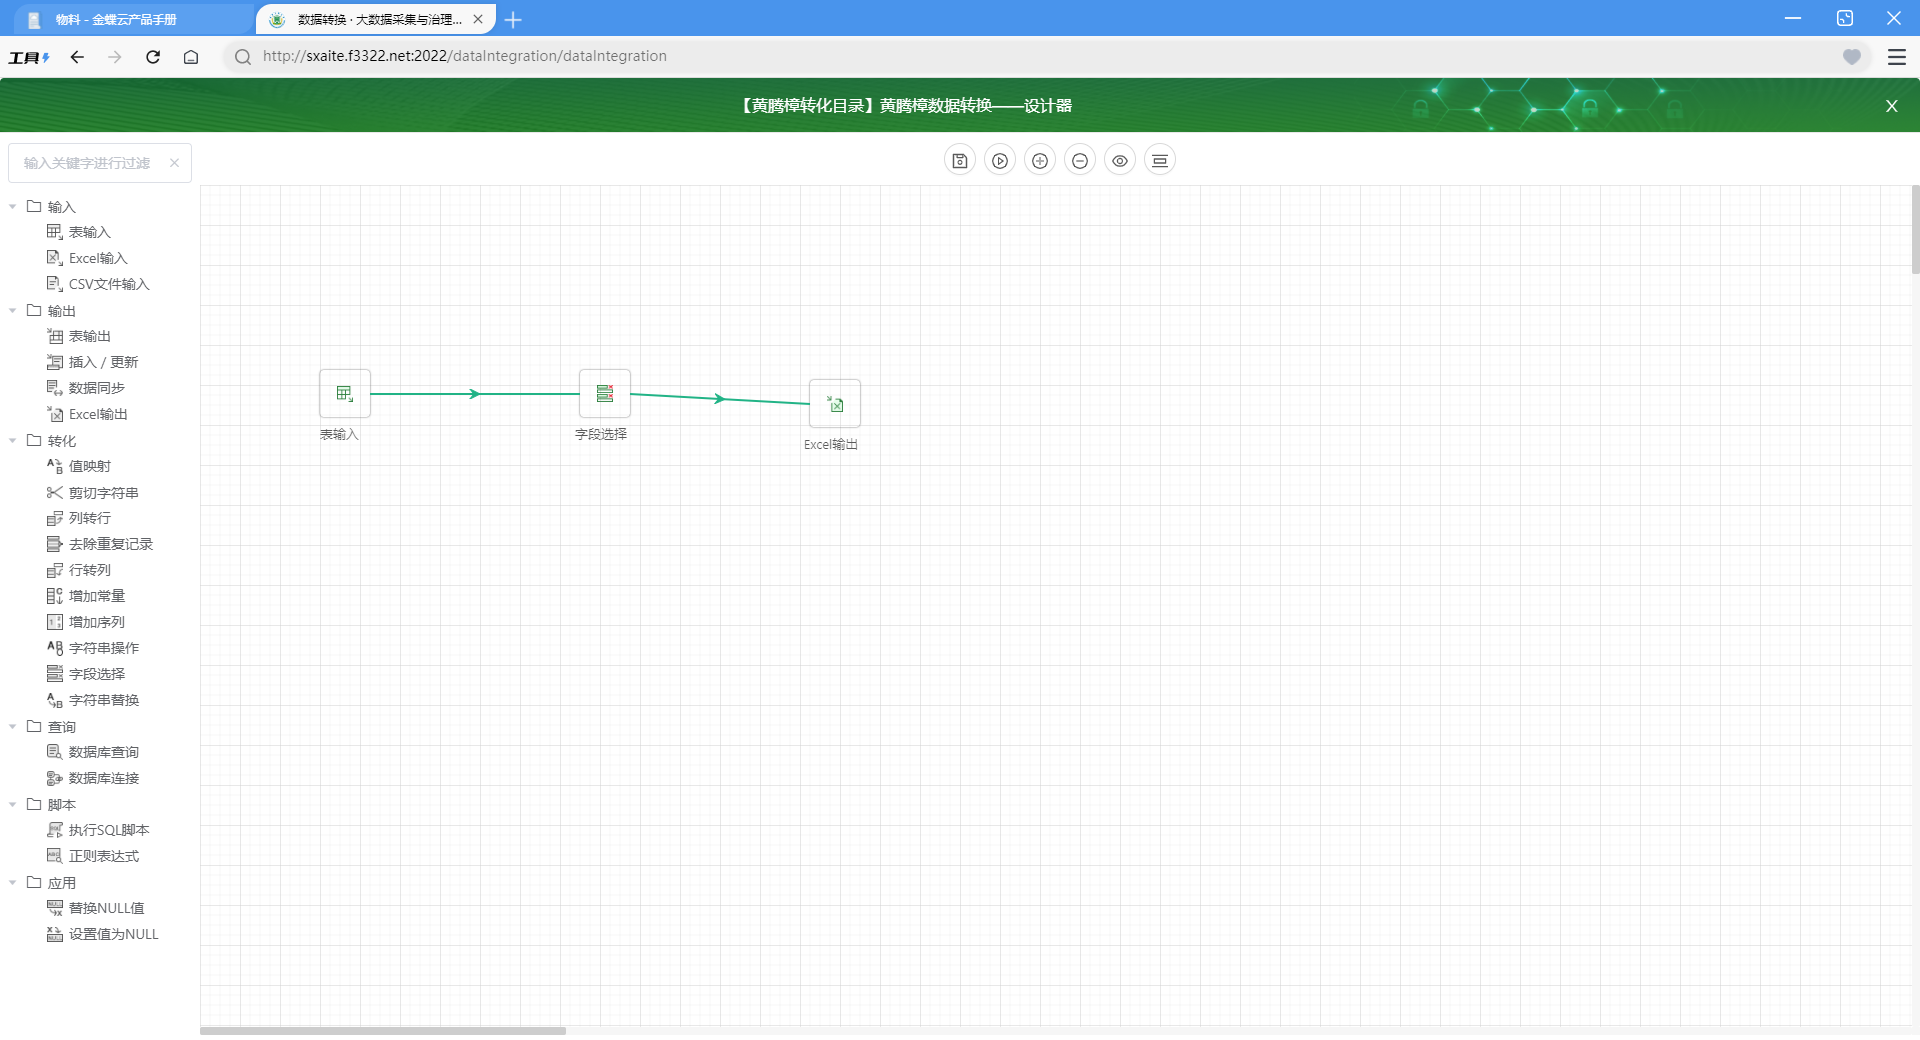The width and height of the screenshot is (1920, 1040).
Task: Select the 字段选择 node on the canvas
Action: (x=605, y=394)
